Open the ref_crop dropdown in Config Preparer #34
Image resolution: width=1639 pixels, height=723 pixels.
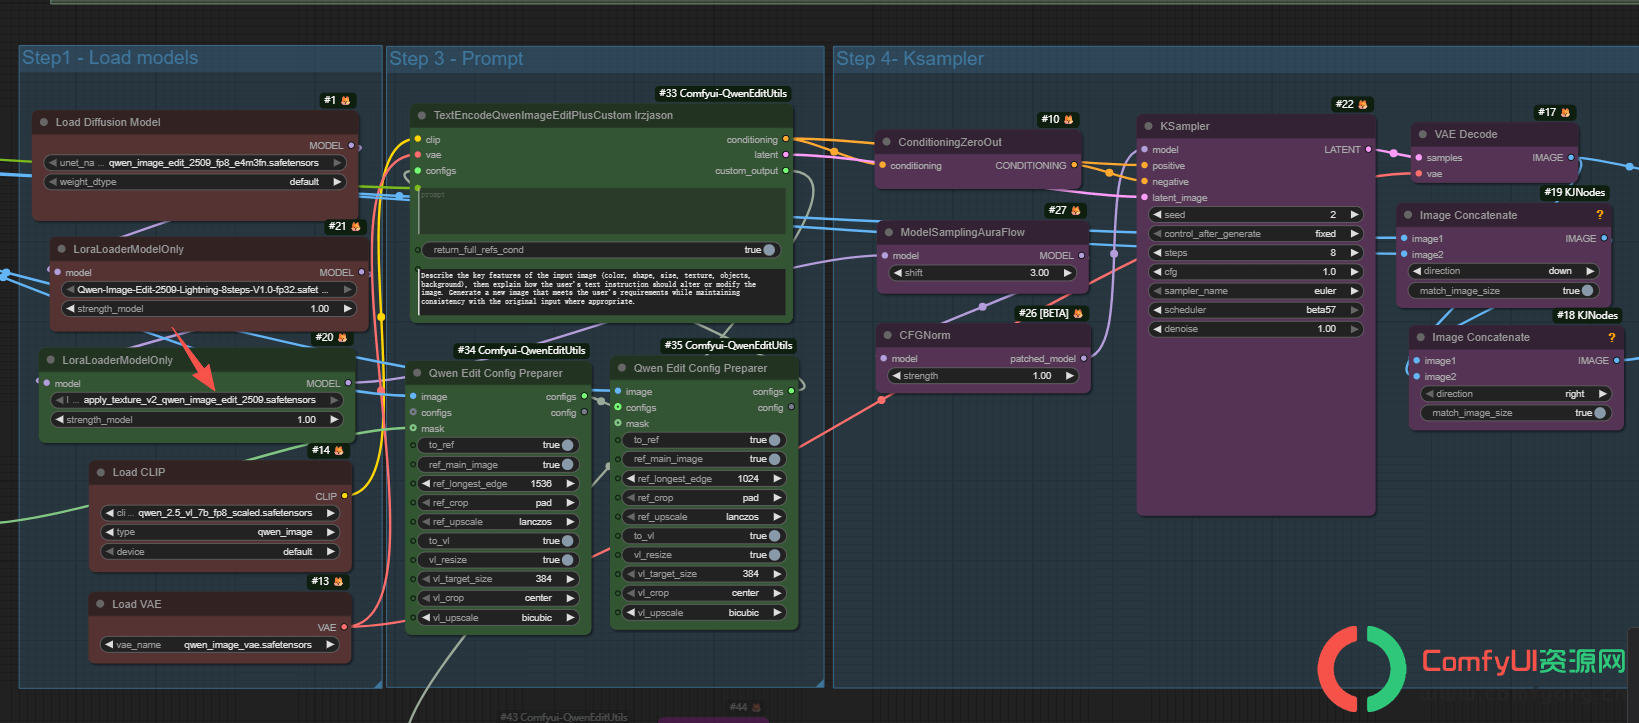[497, 503]
